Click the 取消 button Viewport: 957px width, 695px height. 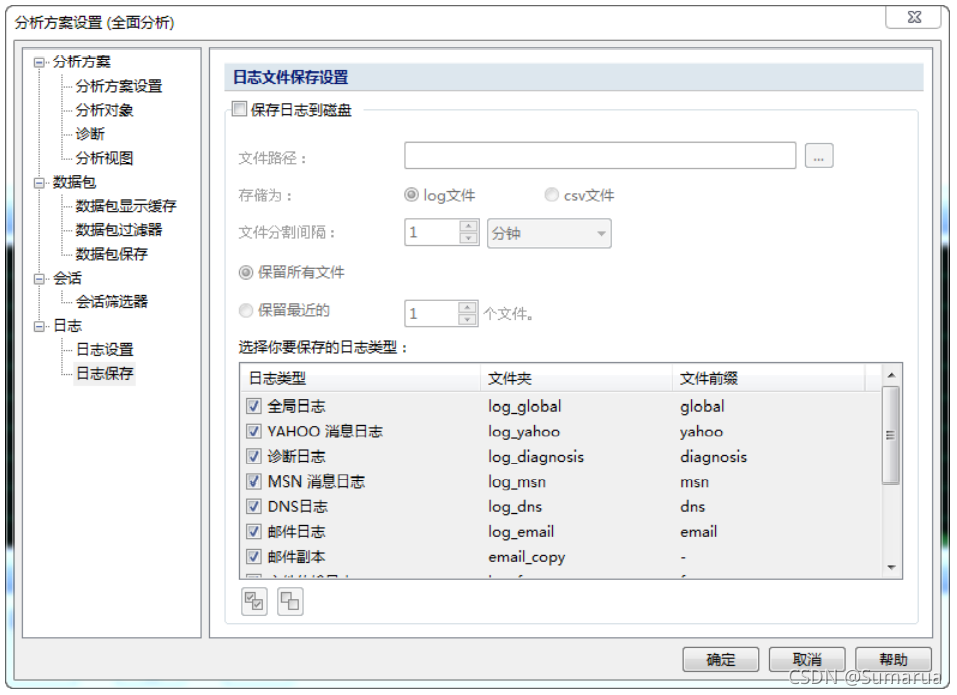pyautogui.click(x=807, y=660)
